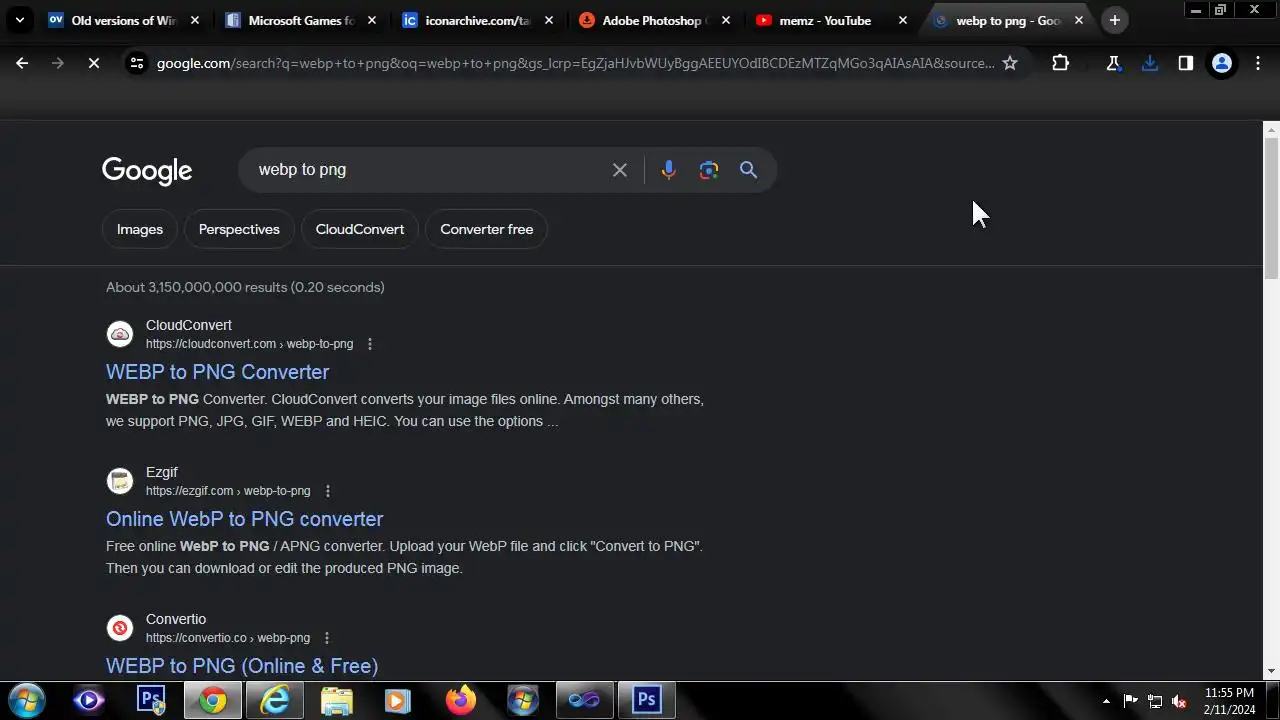Screen dimensions: 1280x720
Task: Open the taskbar clock showing 11:55 PM
Action: [1229, 701]
